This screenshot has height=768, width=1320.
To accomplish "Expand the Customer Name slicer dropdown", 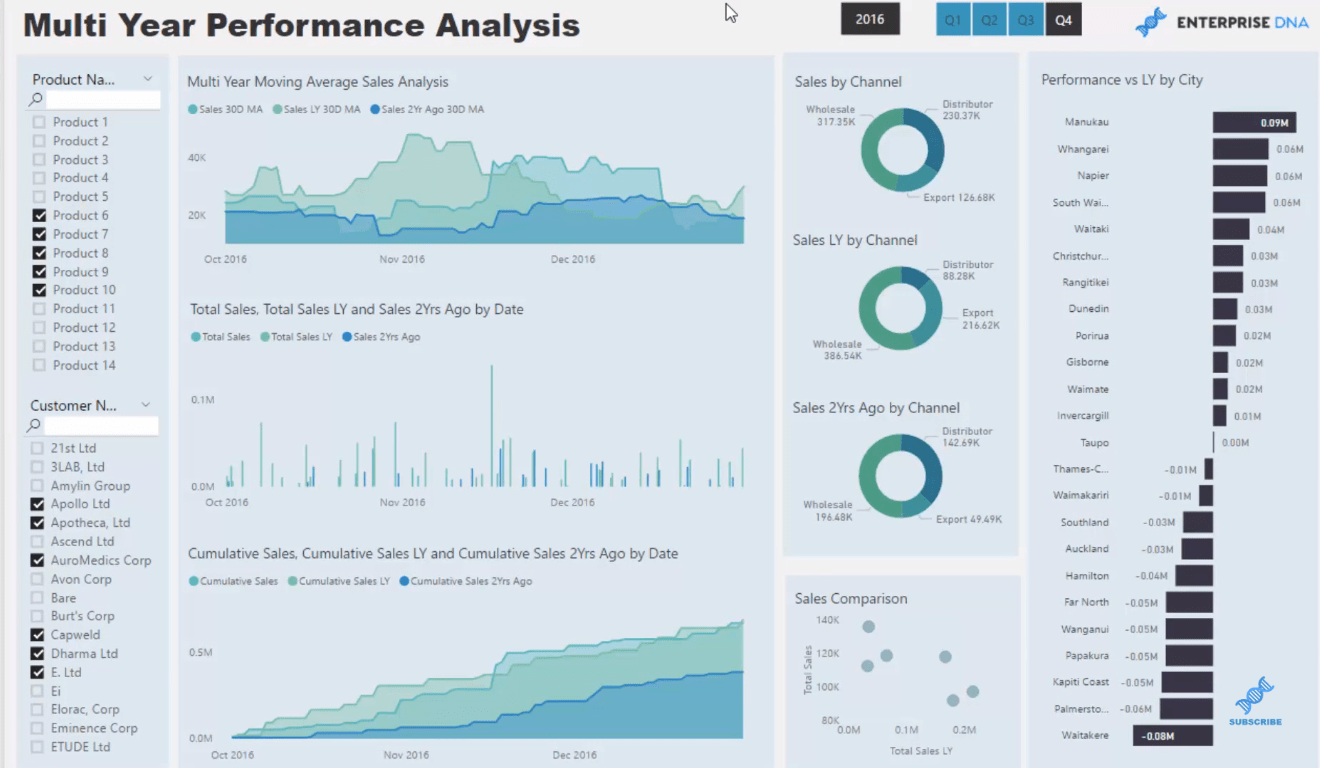I will pos(146,405).
